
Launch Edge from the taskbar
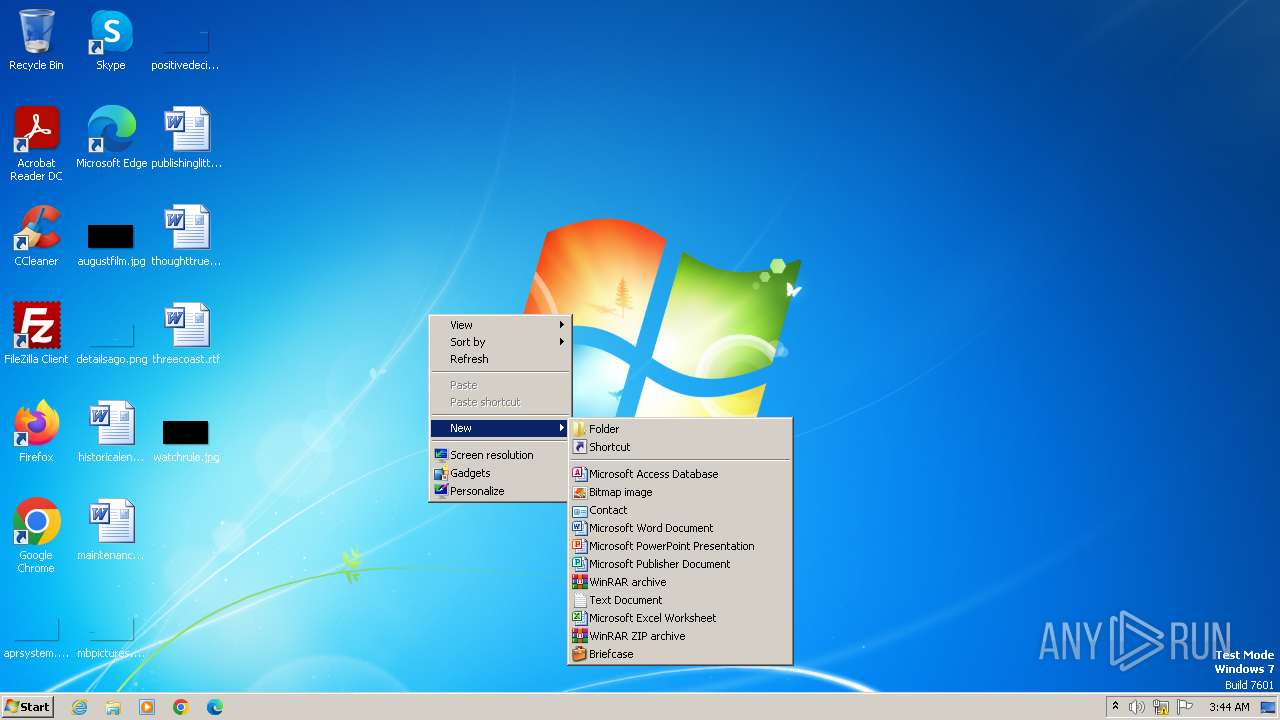tap(215, 707)
